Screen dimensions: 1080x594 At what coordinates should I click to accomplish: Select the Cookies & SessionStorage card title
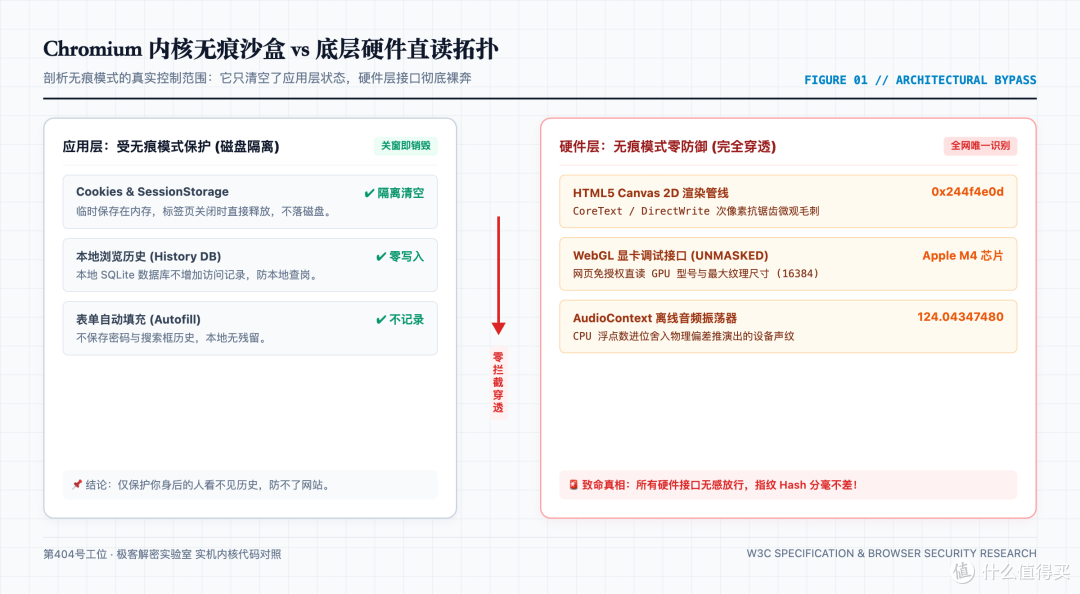152,192
